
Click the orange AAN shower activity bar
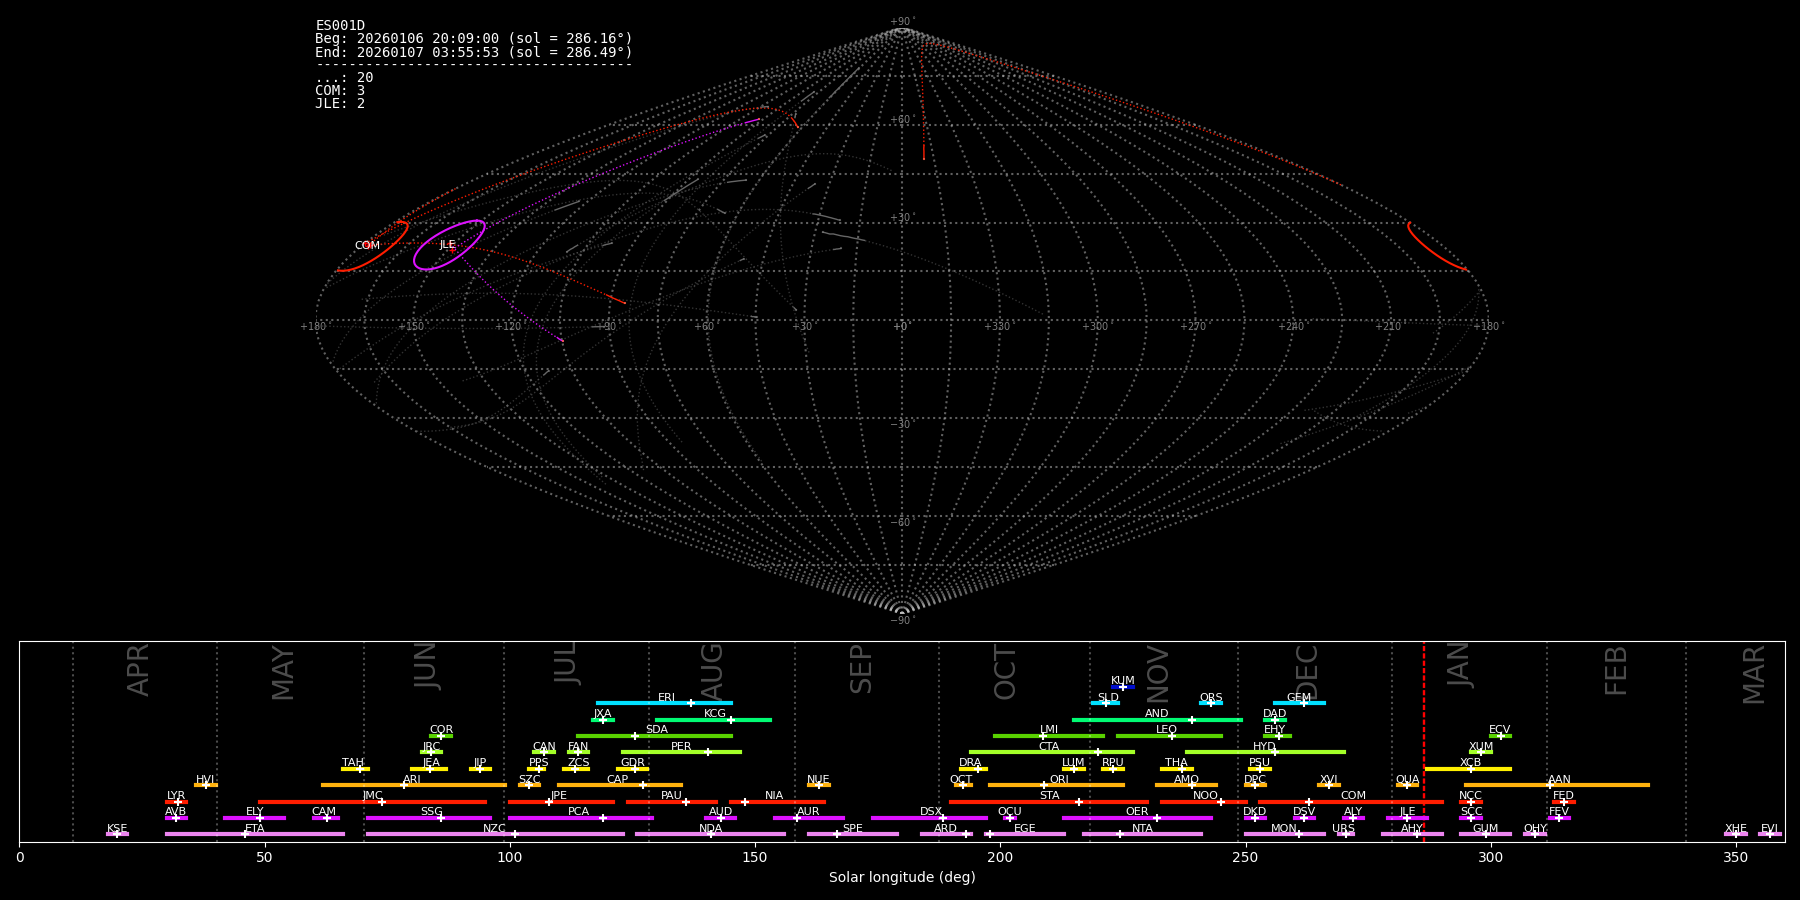tap(1600, 785)
